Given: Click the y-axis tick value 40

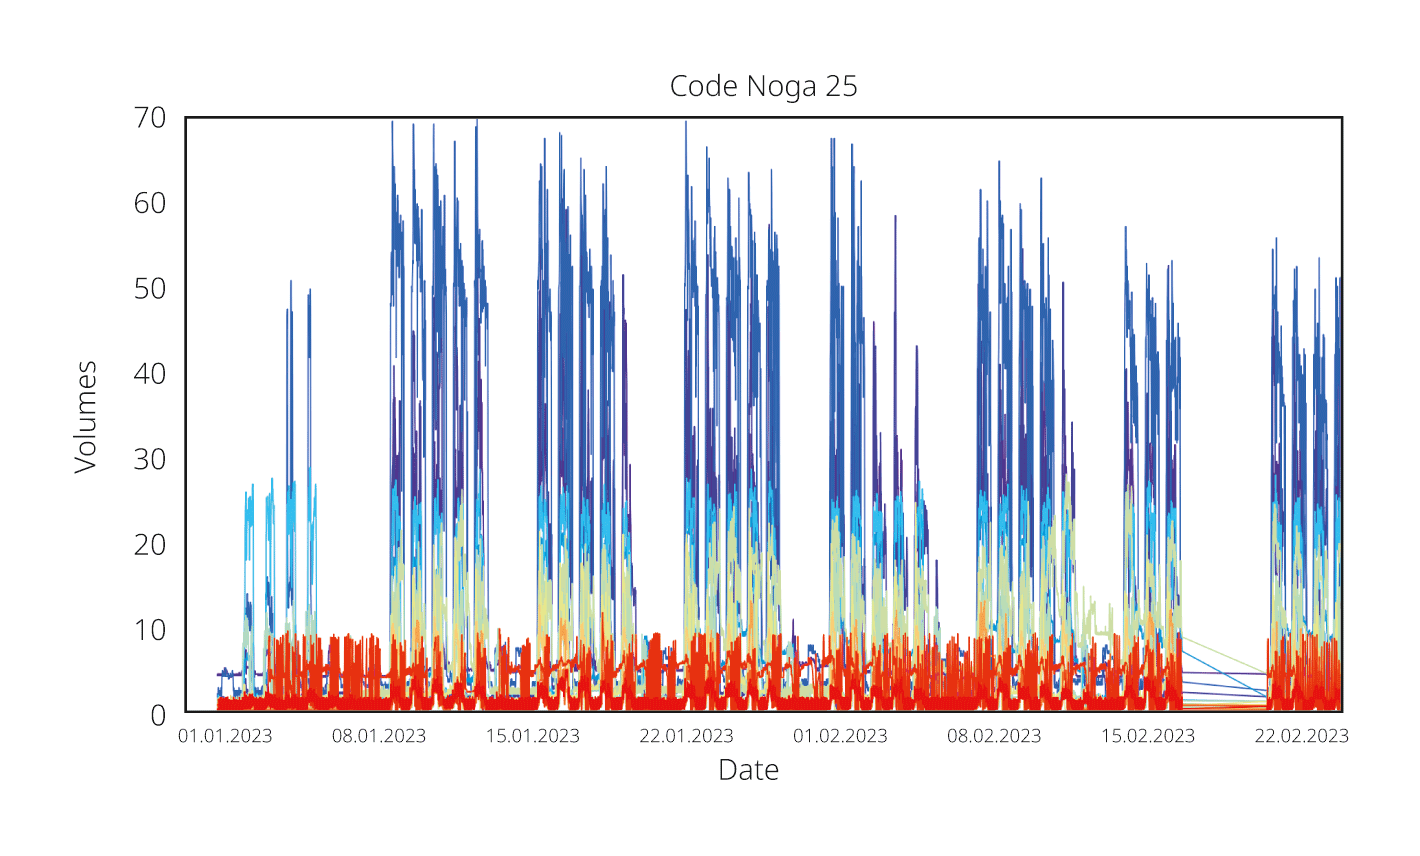Looking at the screenshot, I should 150,374.
